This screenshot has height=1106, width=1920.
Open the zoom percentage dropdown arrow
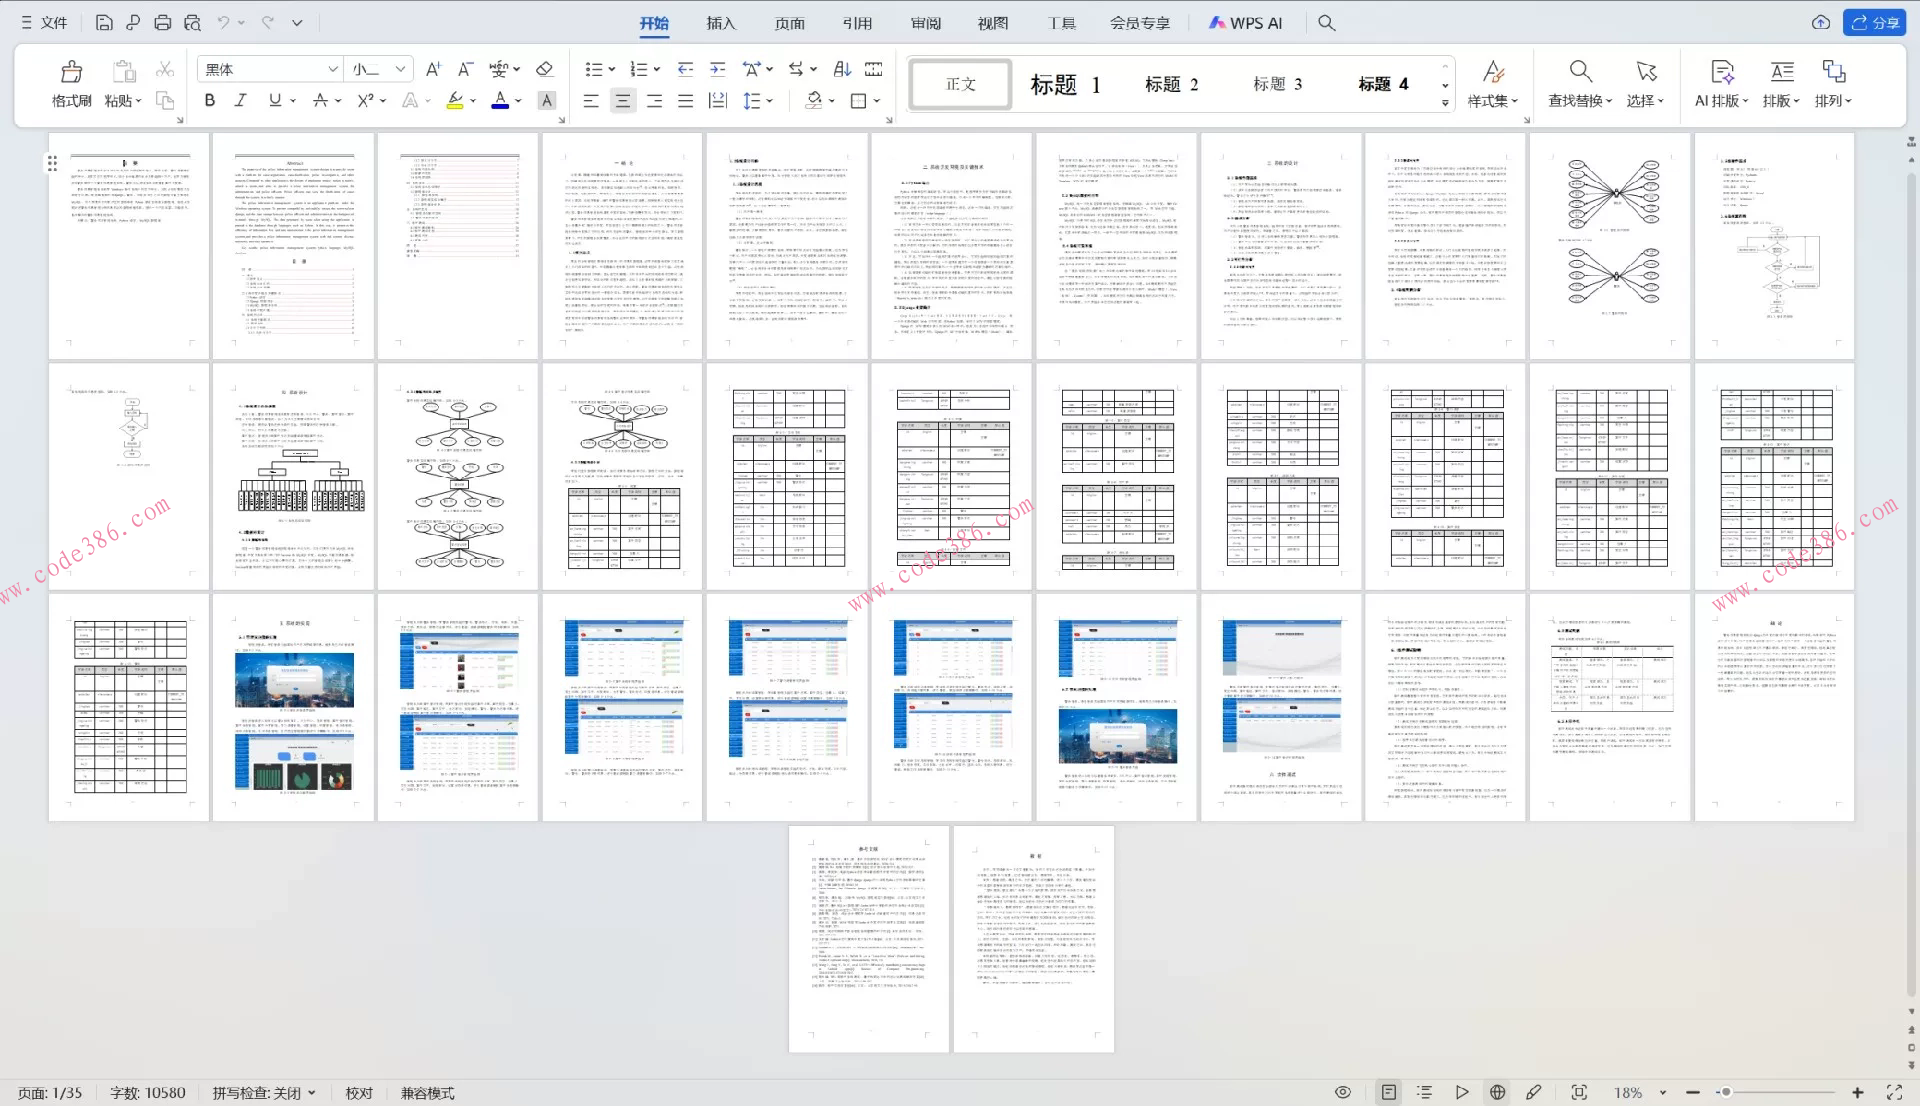click(1663, 1093)
